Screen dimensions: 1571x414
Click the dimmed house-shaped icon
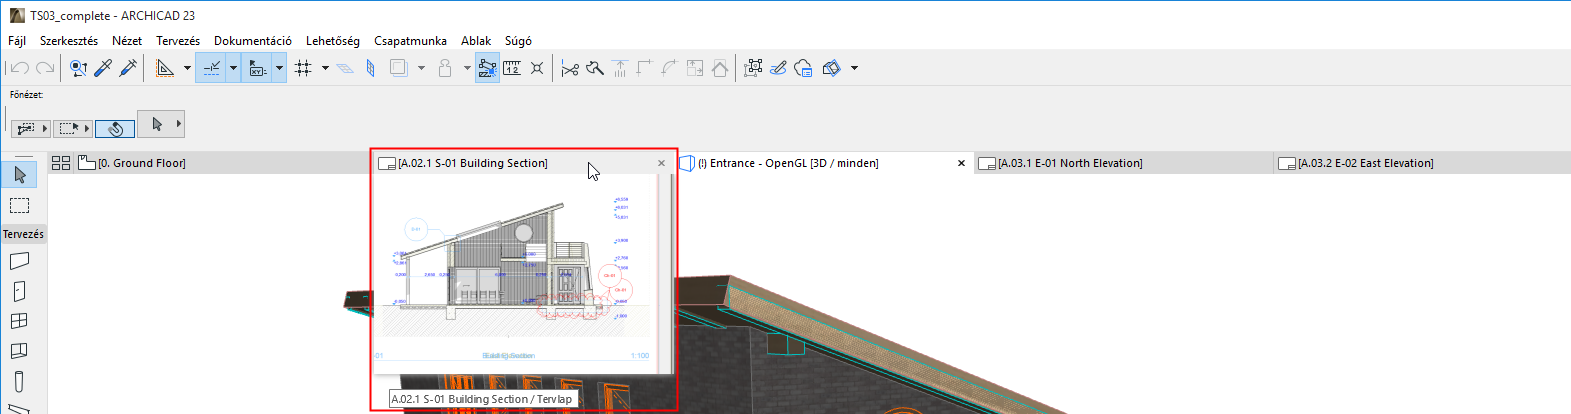coord(720,68)
